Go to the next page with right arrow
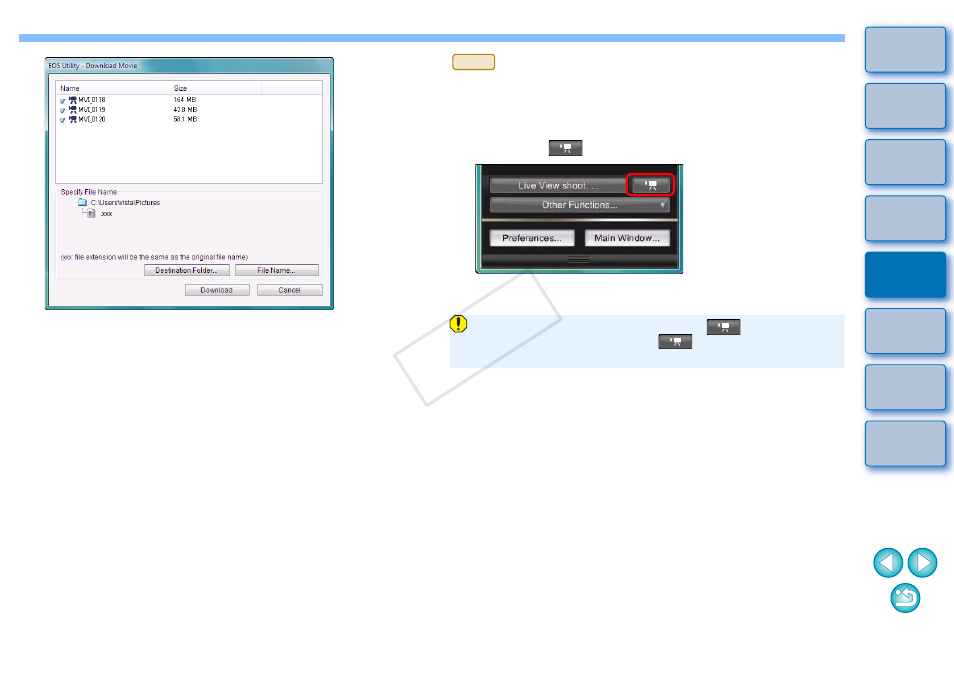 pyautogui.click(x=922, y=563)
